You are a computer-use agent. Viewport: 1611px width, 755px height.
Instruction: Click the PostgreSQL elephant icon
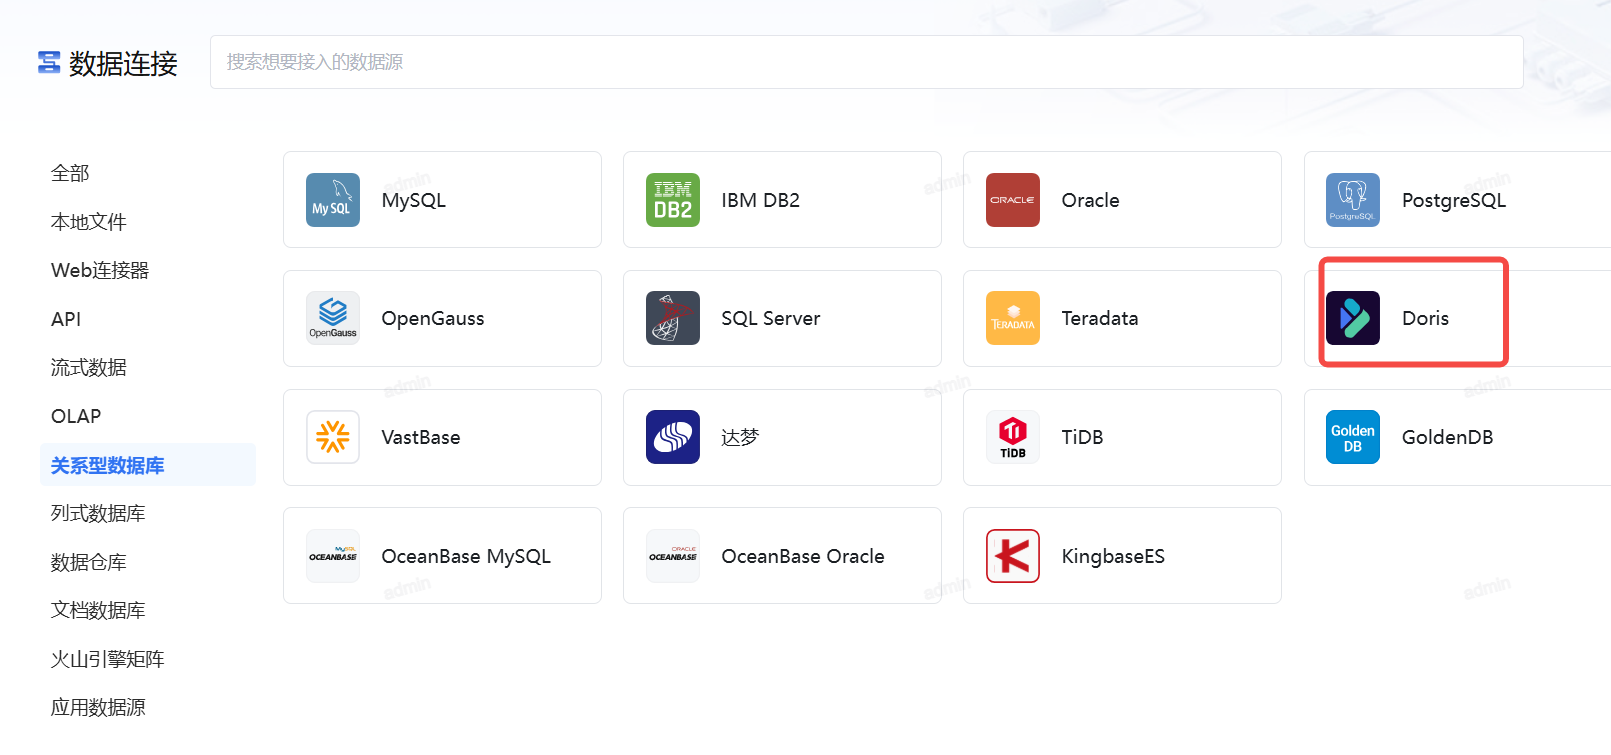coord(1353,200)
